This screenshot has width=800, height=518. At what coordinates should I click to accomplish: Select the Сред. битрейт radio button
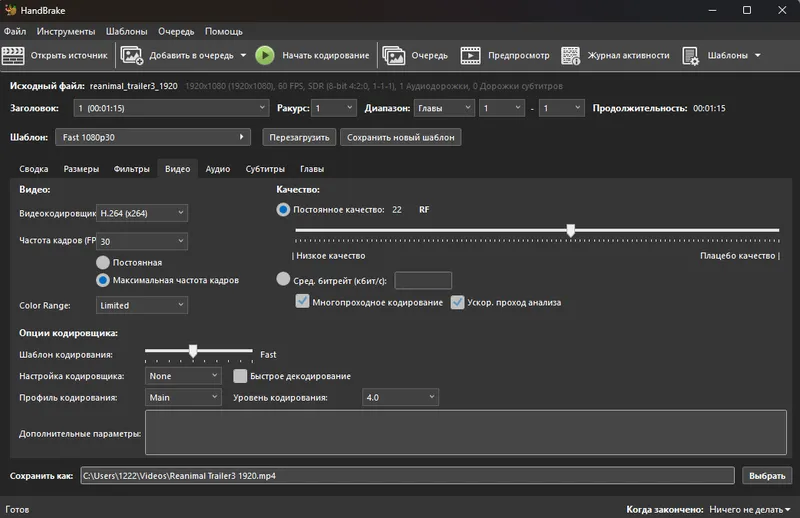283,279
